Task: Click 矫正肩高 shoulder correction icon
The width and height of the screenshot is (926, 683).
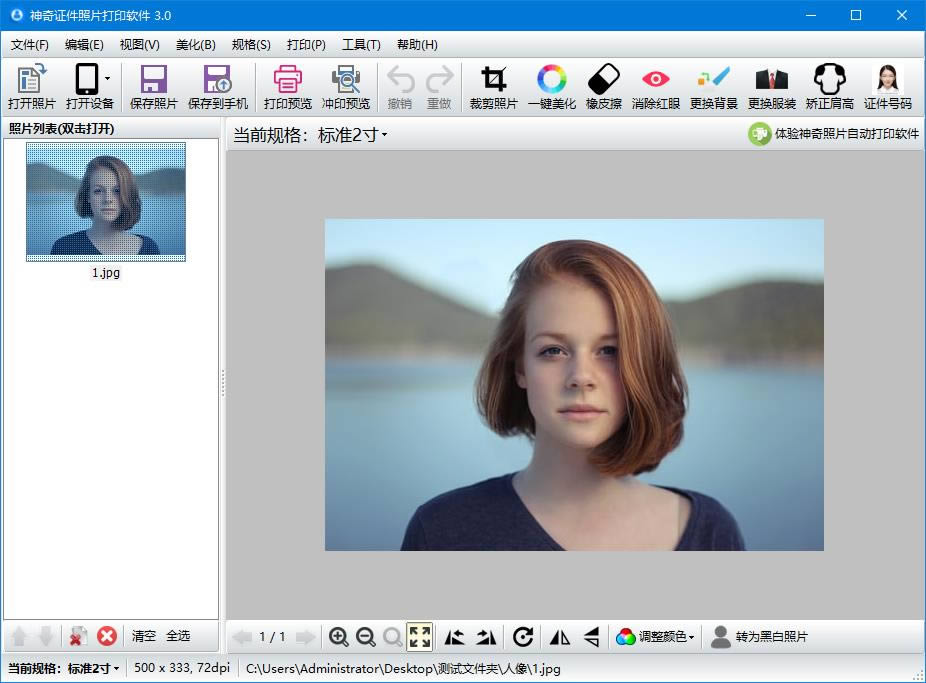Action: [x=830, y=87]
